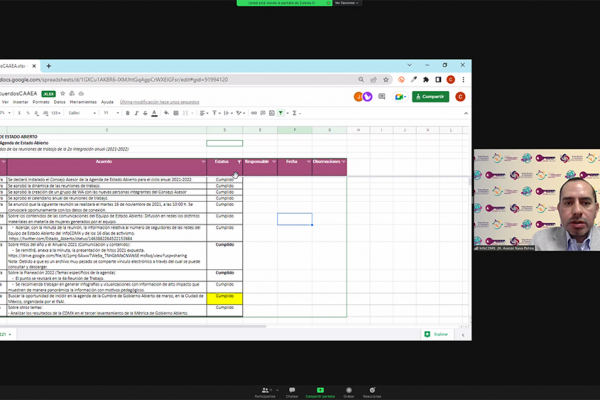Open the Estatus column filter dropdown
This screenshot has height=400, width=600.
[239, 162]
